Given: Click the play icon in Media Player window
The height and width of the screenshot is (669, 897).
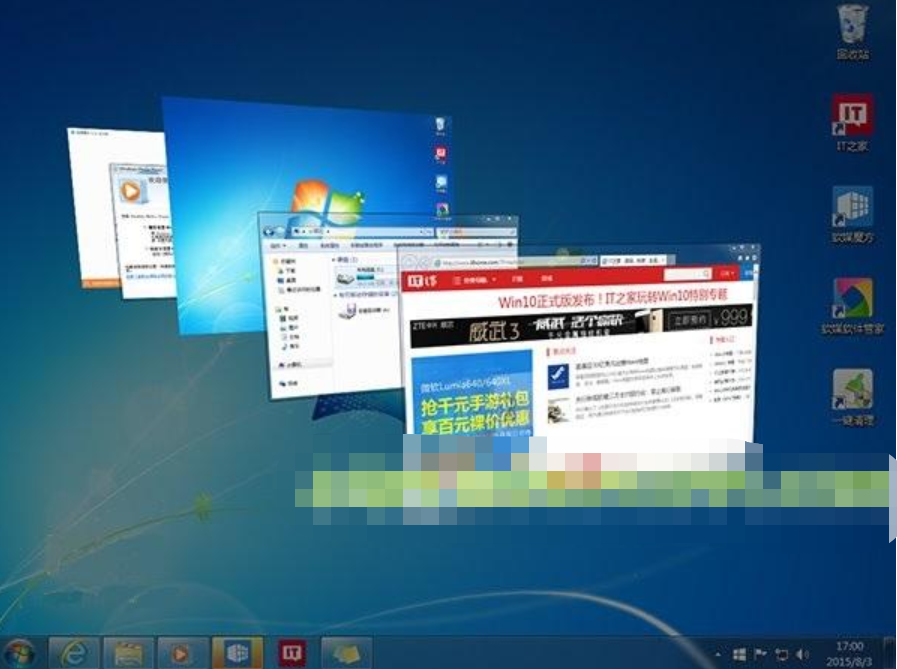Looking at the screenshot, I should click(130, 191).
